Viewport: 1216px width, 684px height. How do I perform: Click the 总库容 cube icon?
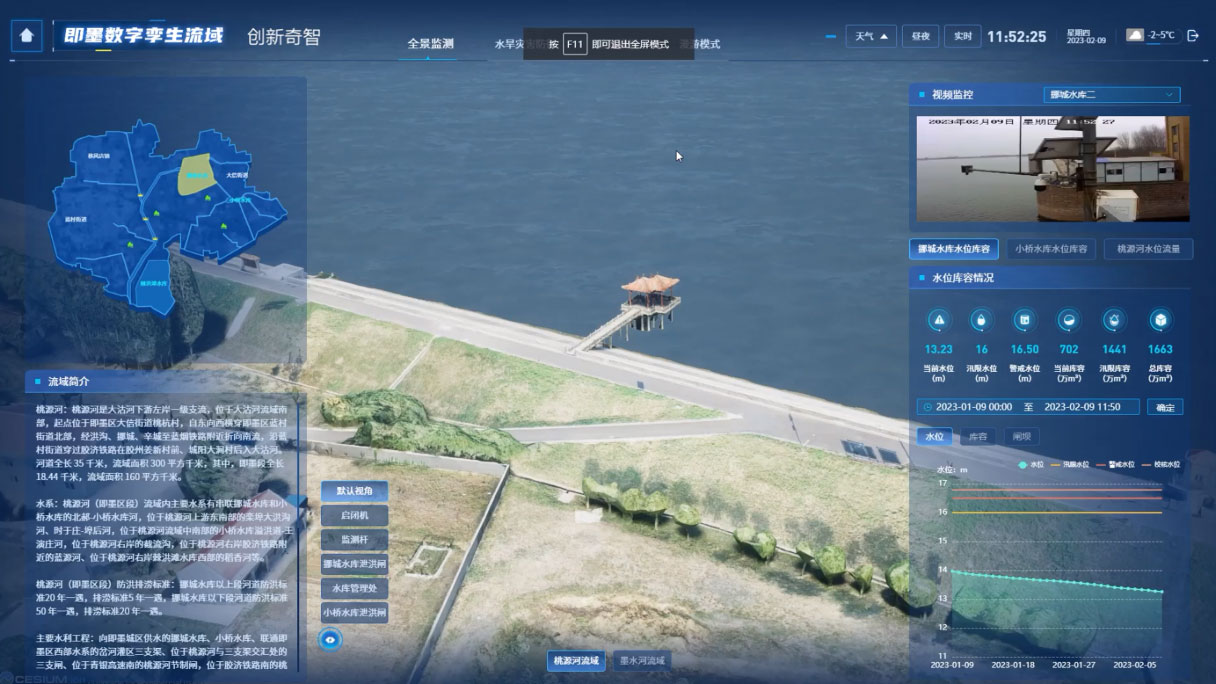(1160, 320)
